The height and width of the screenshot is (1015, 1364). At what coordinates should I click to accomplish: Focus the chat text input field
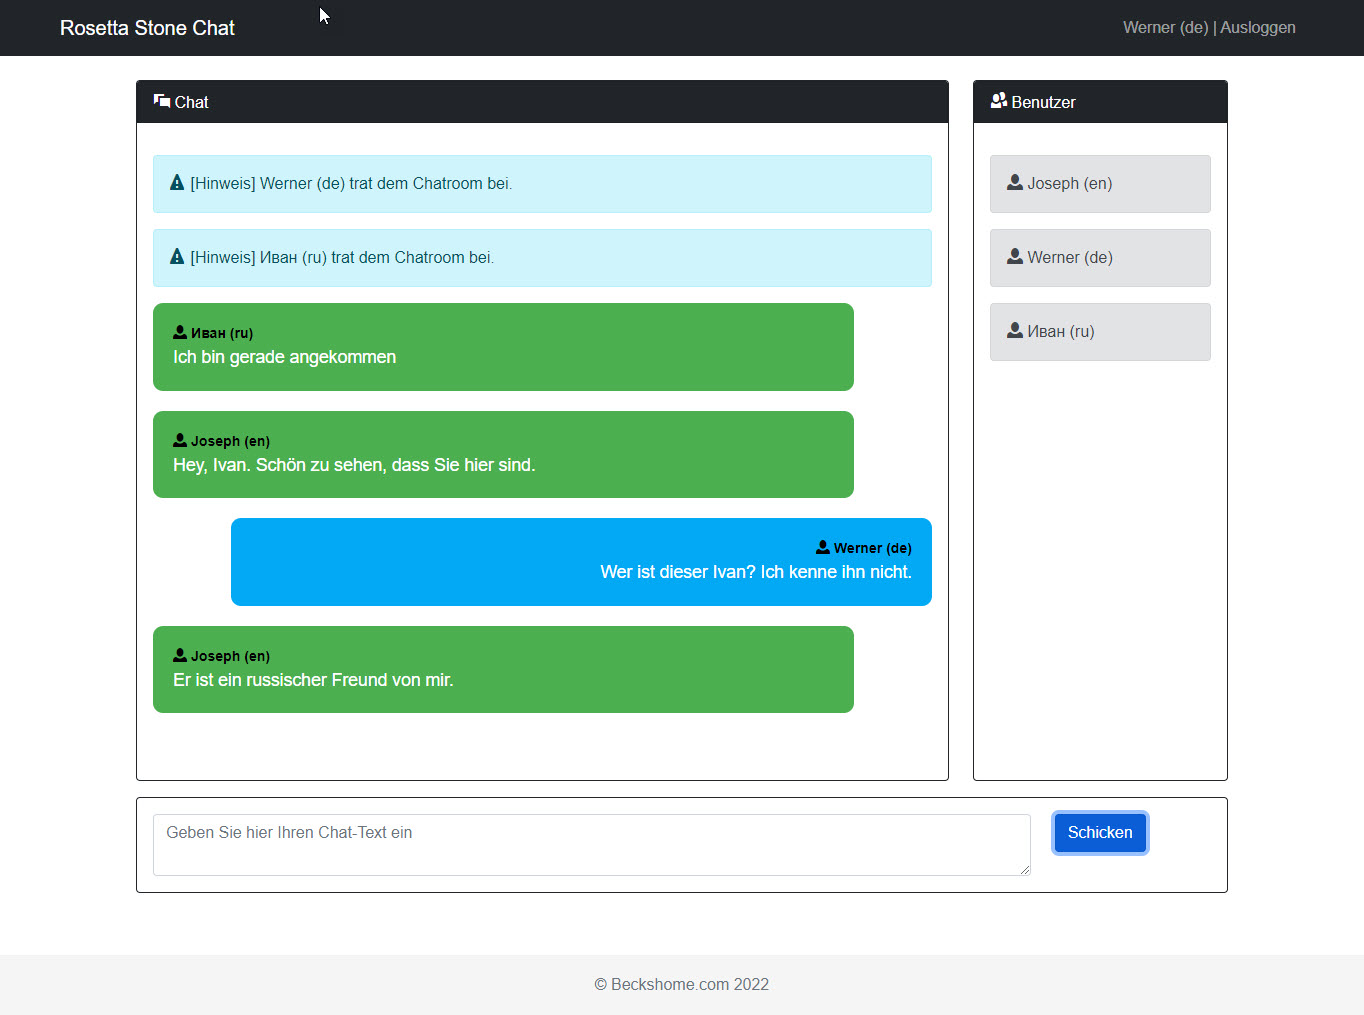pyautogui.click(x=592, y=845)
